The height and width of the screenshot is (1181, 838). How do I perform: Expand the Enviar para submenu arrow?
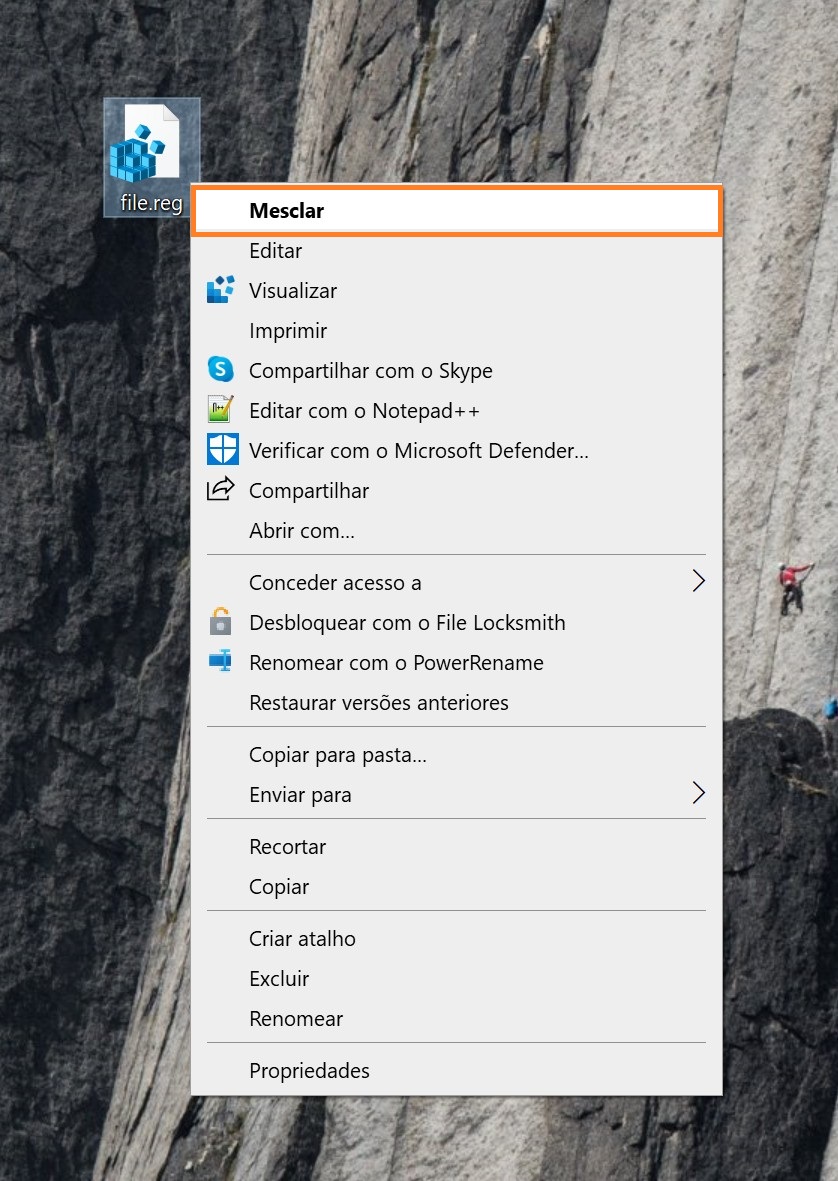(x=698, y=794)
